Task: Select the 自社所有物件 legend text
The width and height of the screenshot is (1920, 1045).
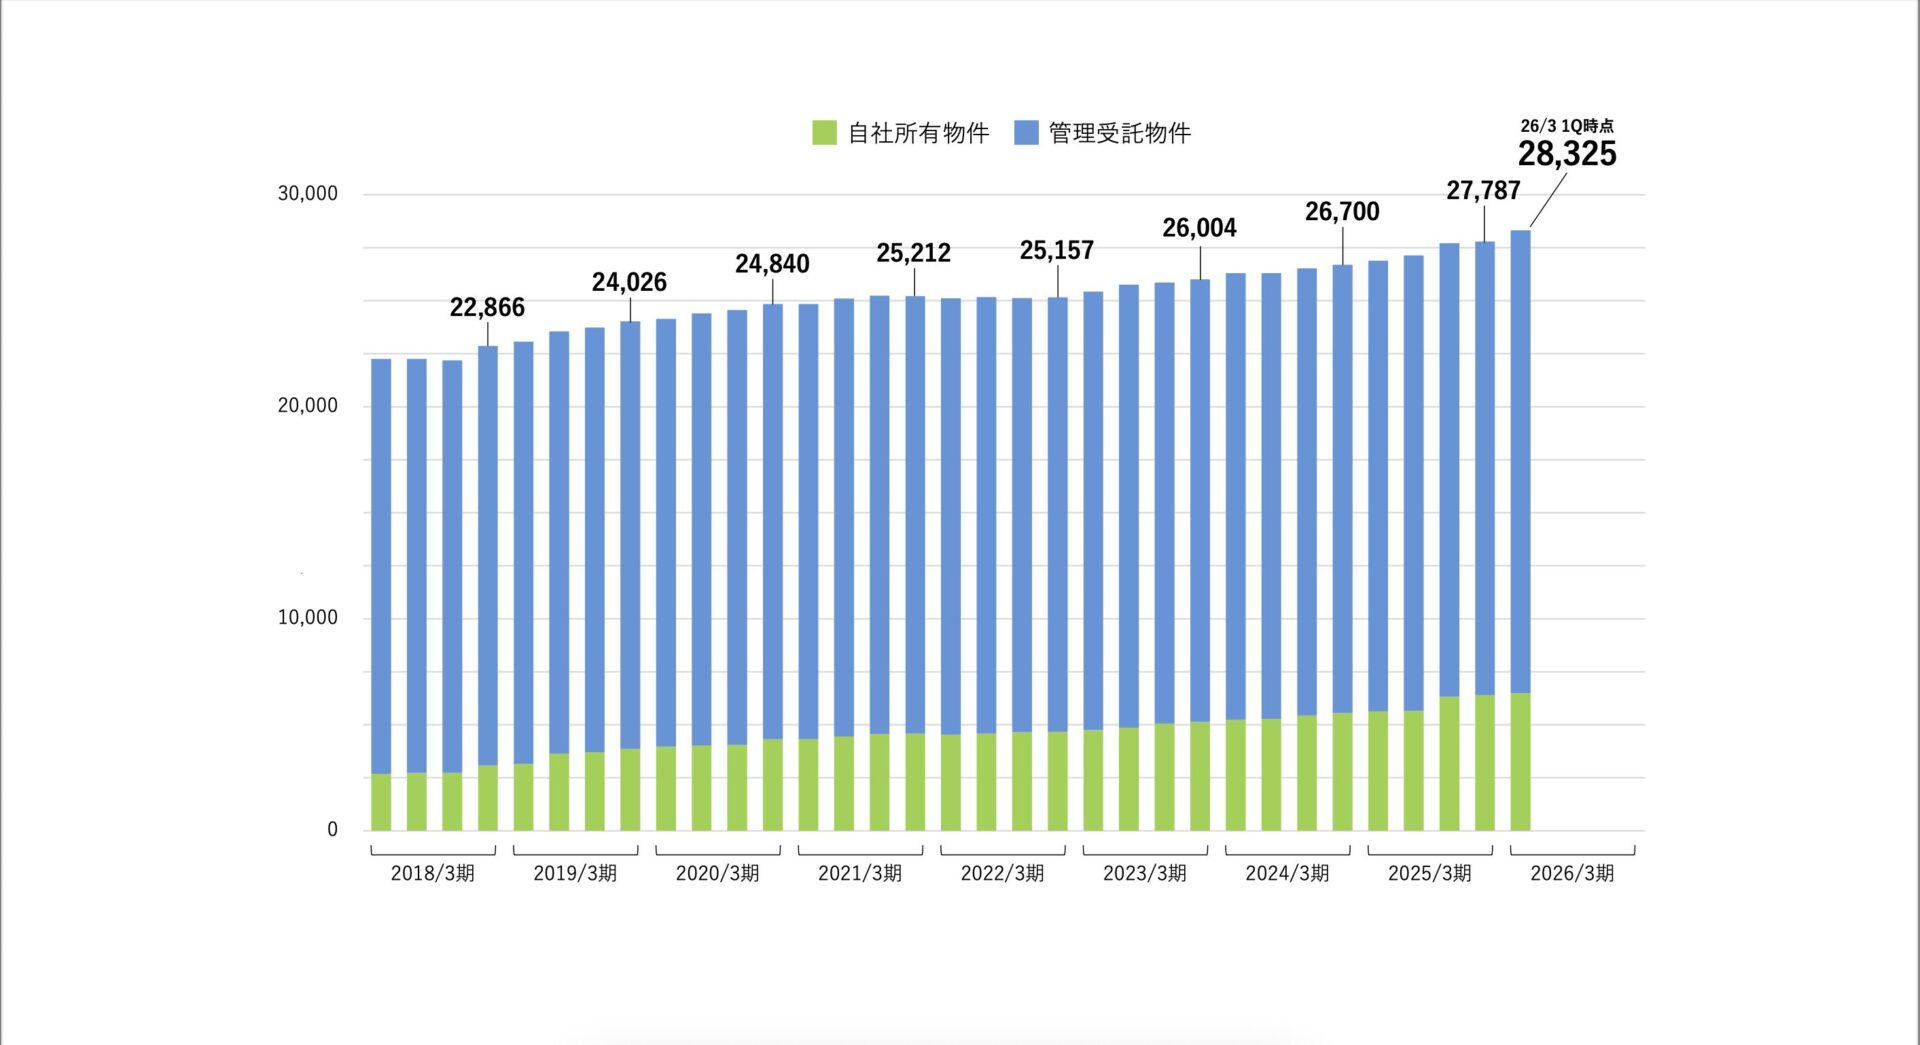Action: tap(918, 133)
